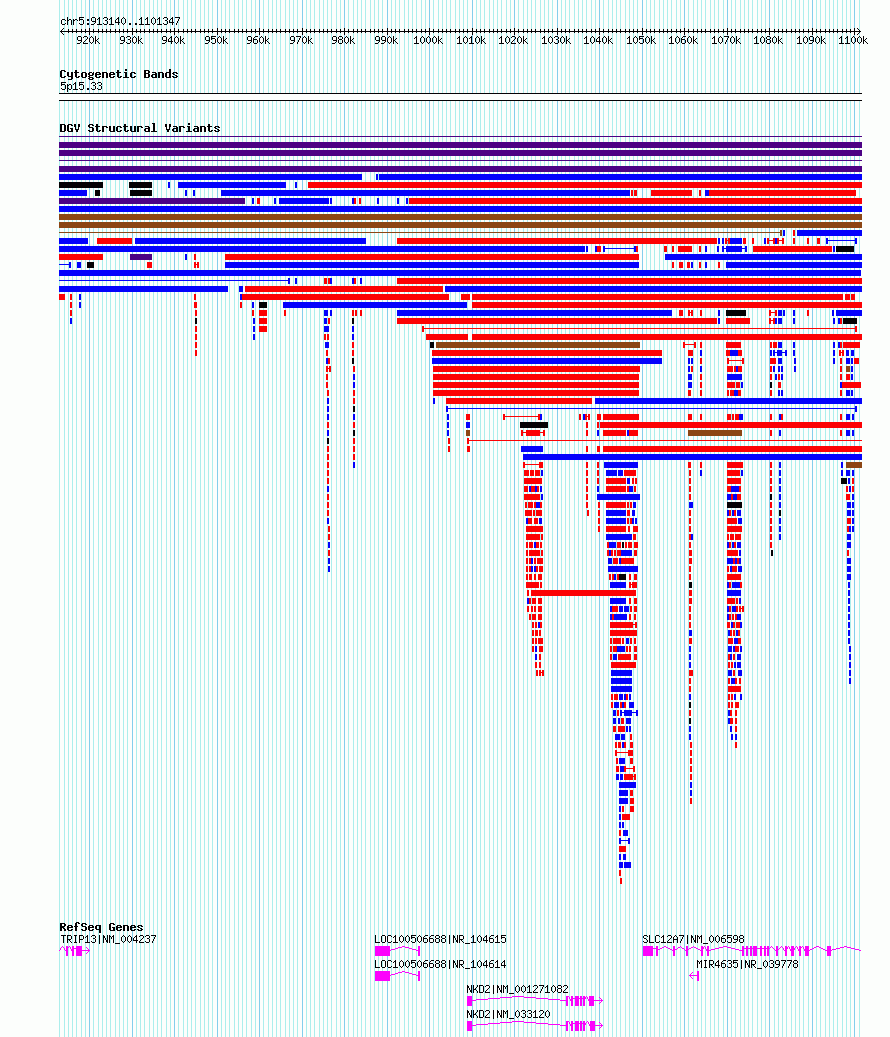The width and height of the screenshot is (890, 1037).
Task: Click the black variant bar between 1020k and 1030k
Action: point(534,425)
